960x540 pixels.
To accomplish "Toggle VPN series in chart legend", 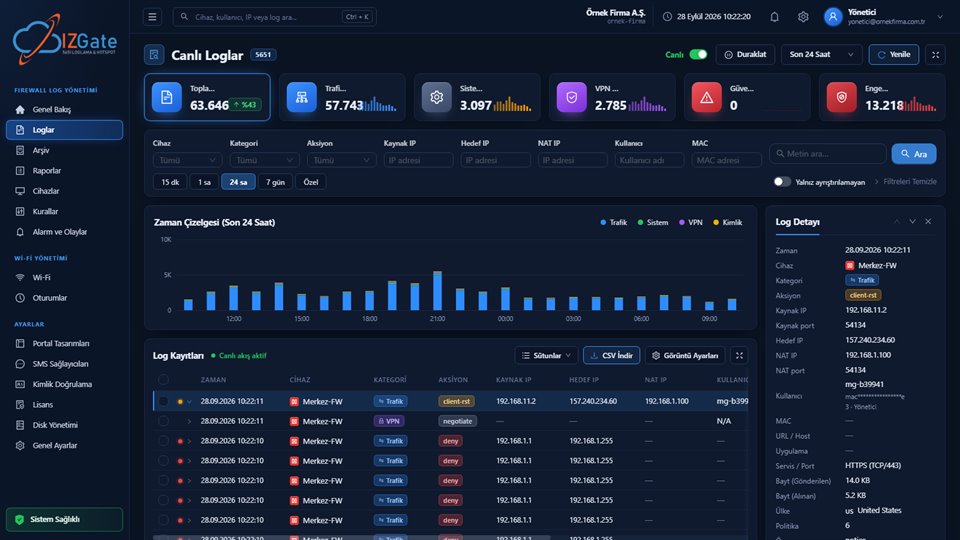I will pos(691,222).
